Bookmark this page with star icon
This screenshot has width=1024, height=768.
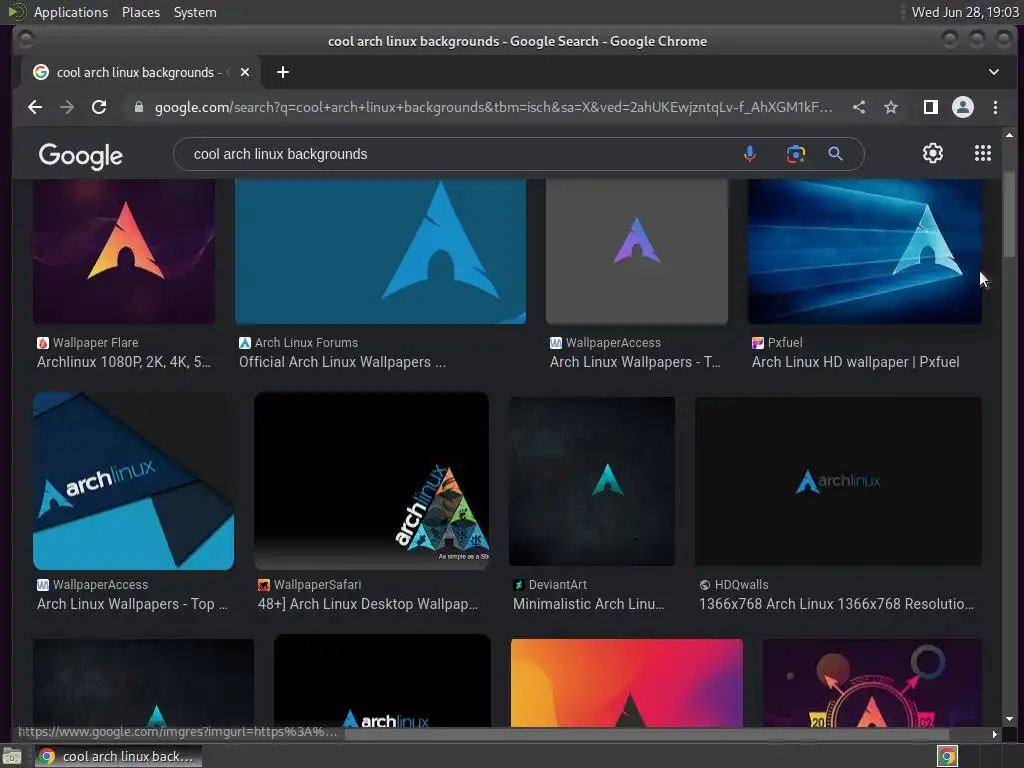pos(891,107)
